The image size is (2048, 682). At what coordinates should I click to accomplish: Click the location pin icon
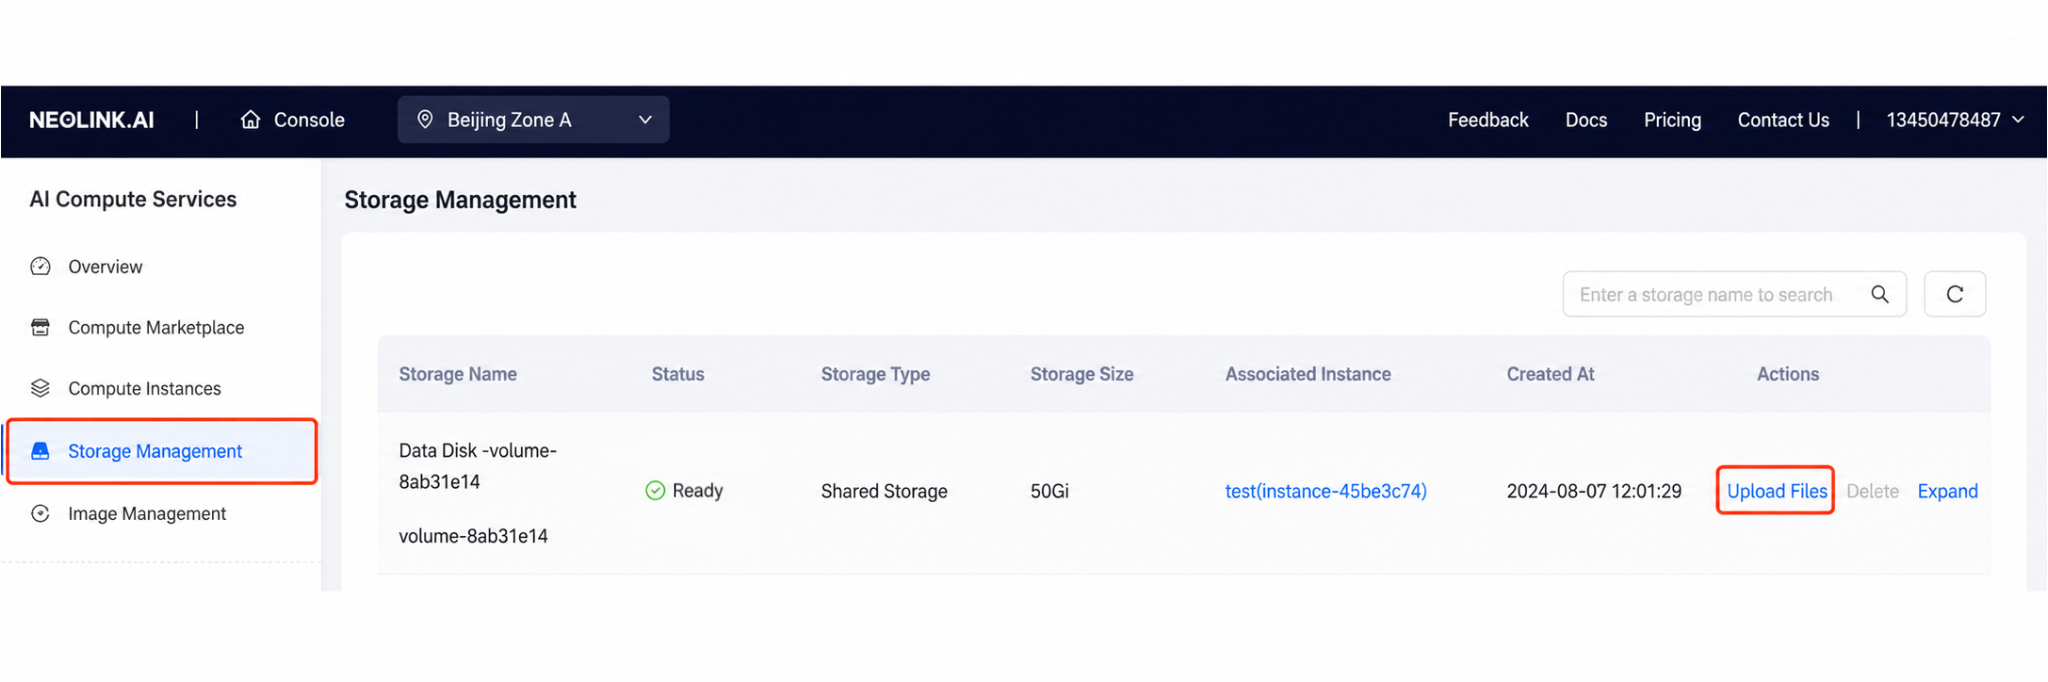[425, 119]
